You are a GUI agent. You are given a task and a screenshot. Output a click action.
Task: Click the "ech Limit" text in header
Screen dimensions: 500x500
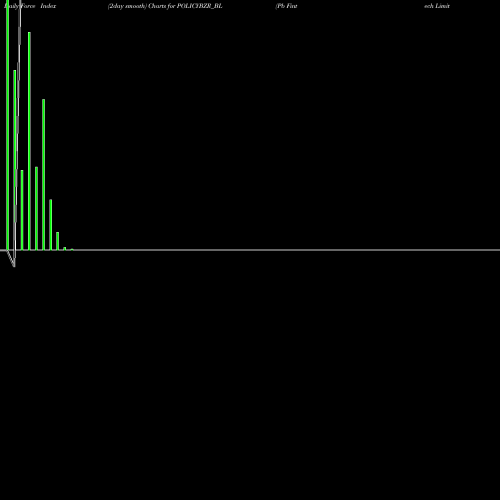(437, 6)
